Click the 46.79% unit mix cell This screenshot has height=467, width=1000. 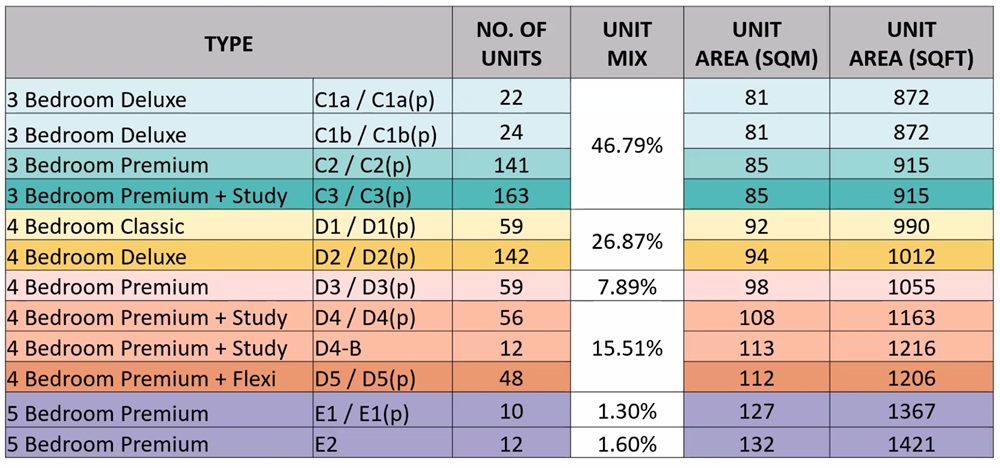(x=627, y=146)
